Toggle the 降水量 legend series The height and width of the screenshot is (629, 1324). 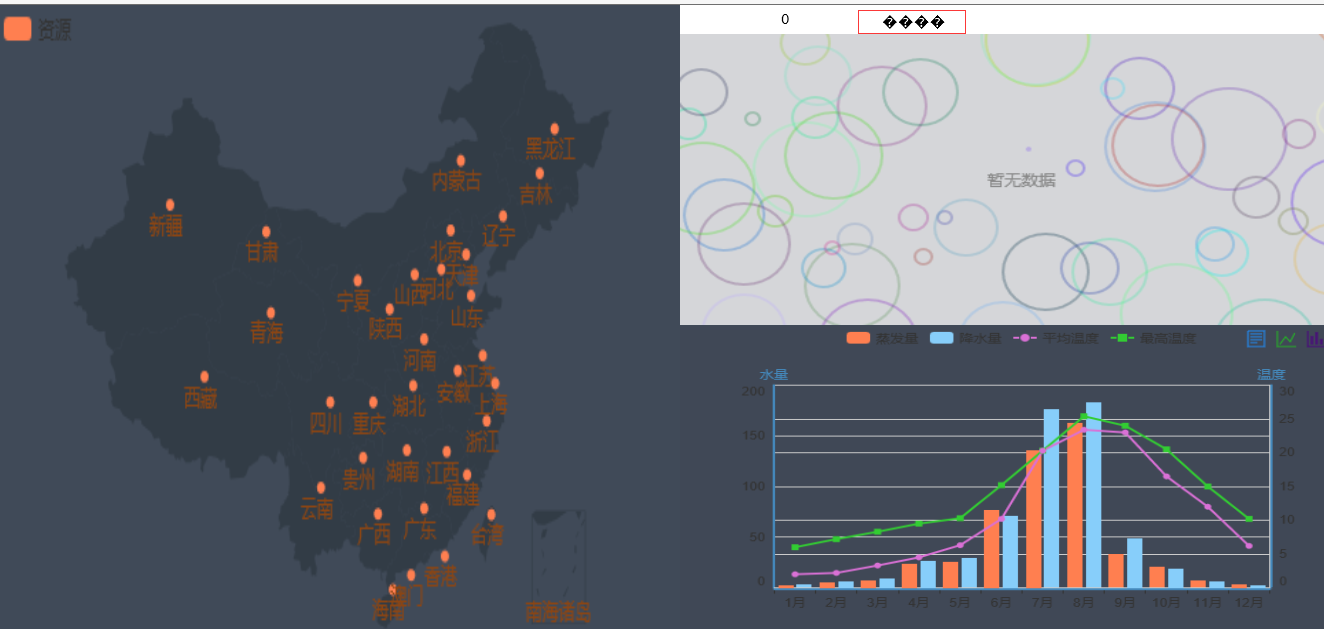click(965, 339)
